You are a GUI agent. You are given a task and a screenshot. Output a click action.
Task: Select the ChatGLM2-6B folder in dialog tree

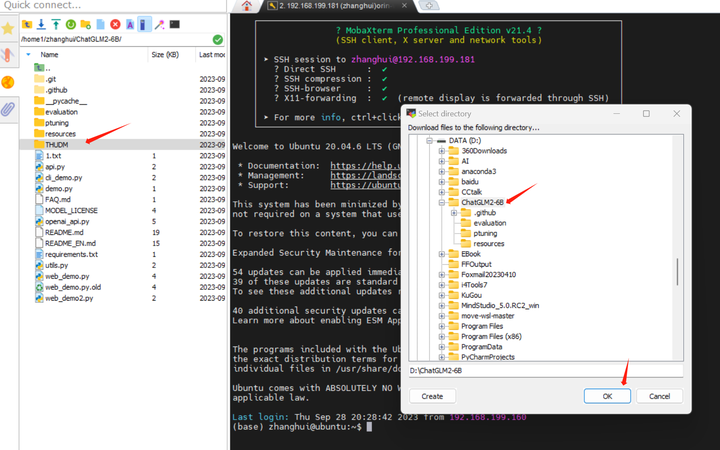coord(482,202)
